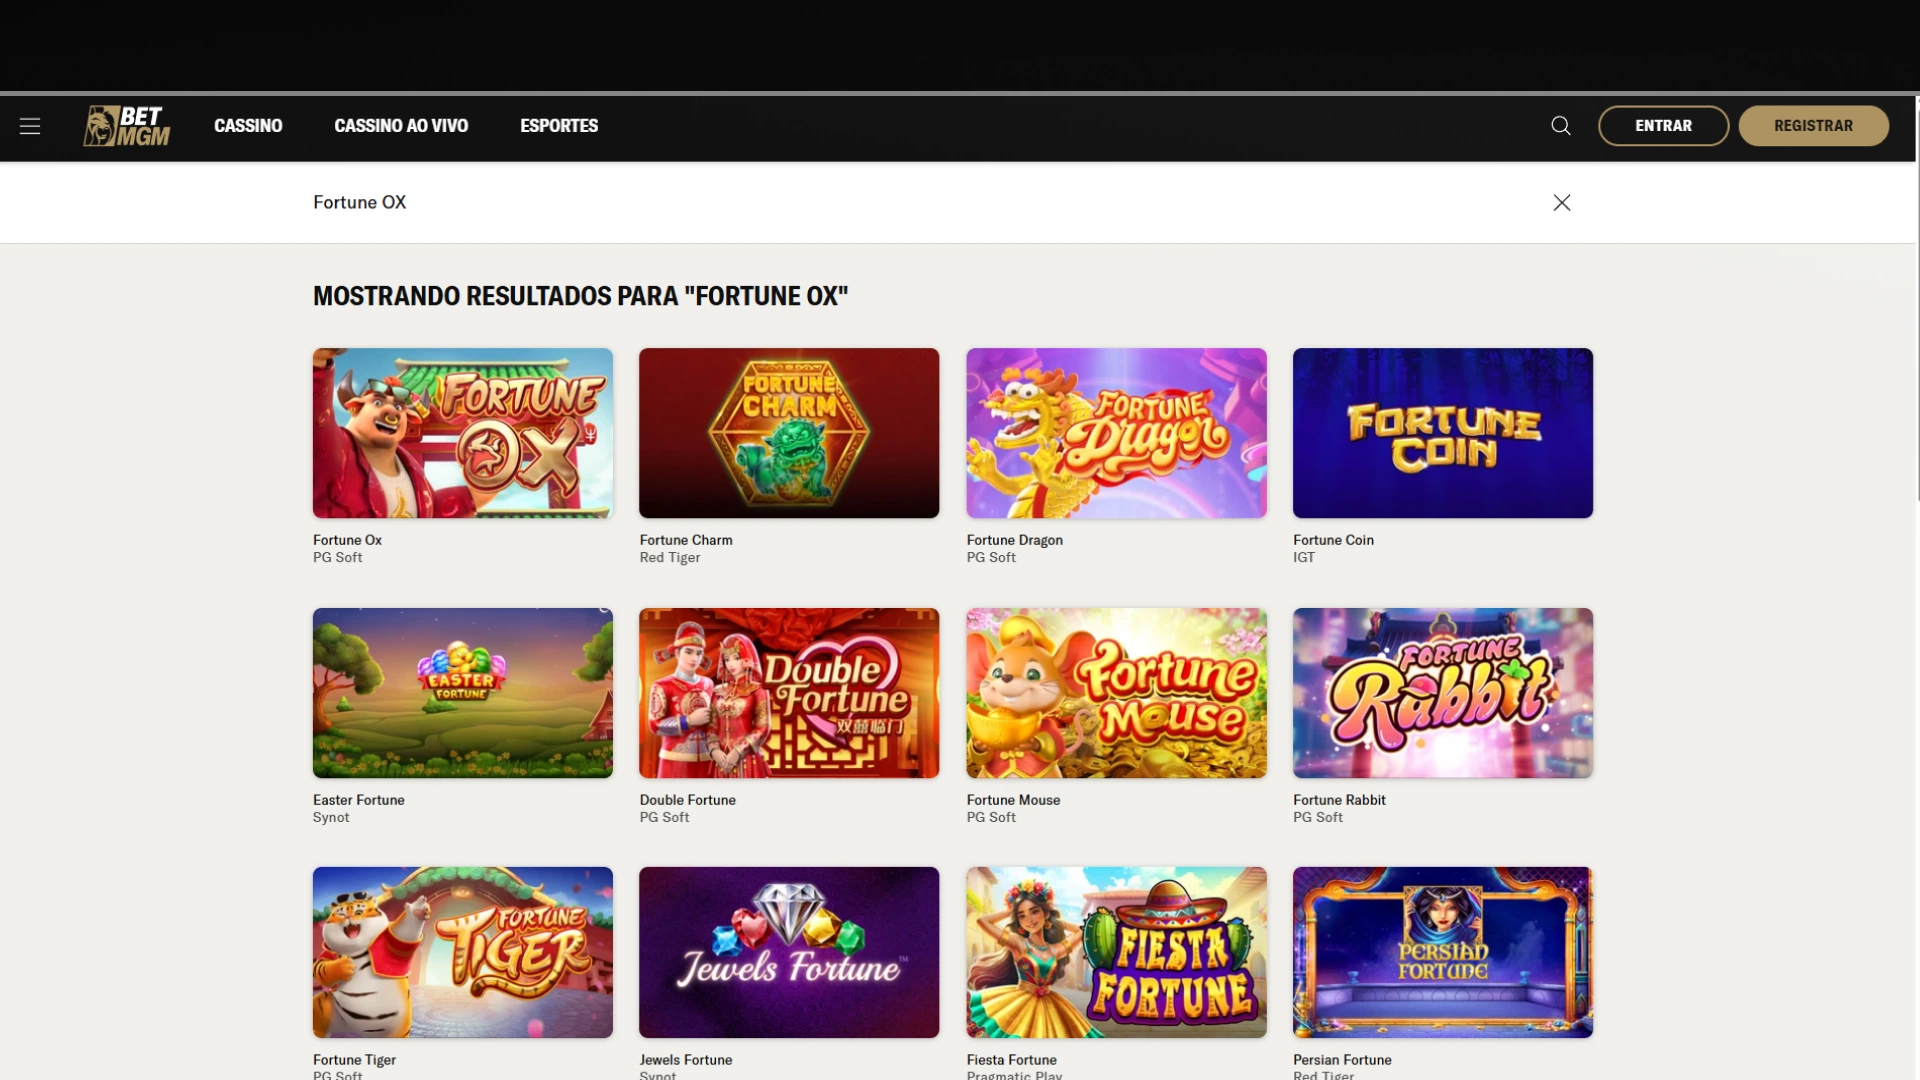The height and width of the screenshot is (1080, 1920).
Task: Open the Persian Fortune game thumbnail
Action: click(x=1443, y=952)
